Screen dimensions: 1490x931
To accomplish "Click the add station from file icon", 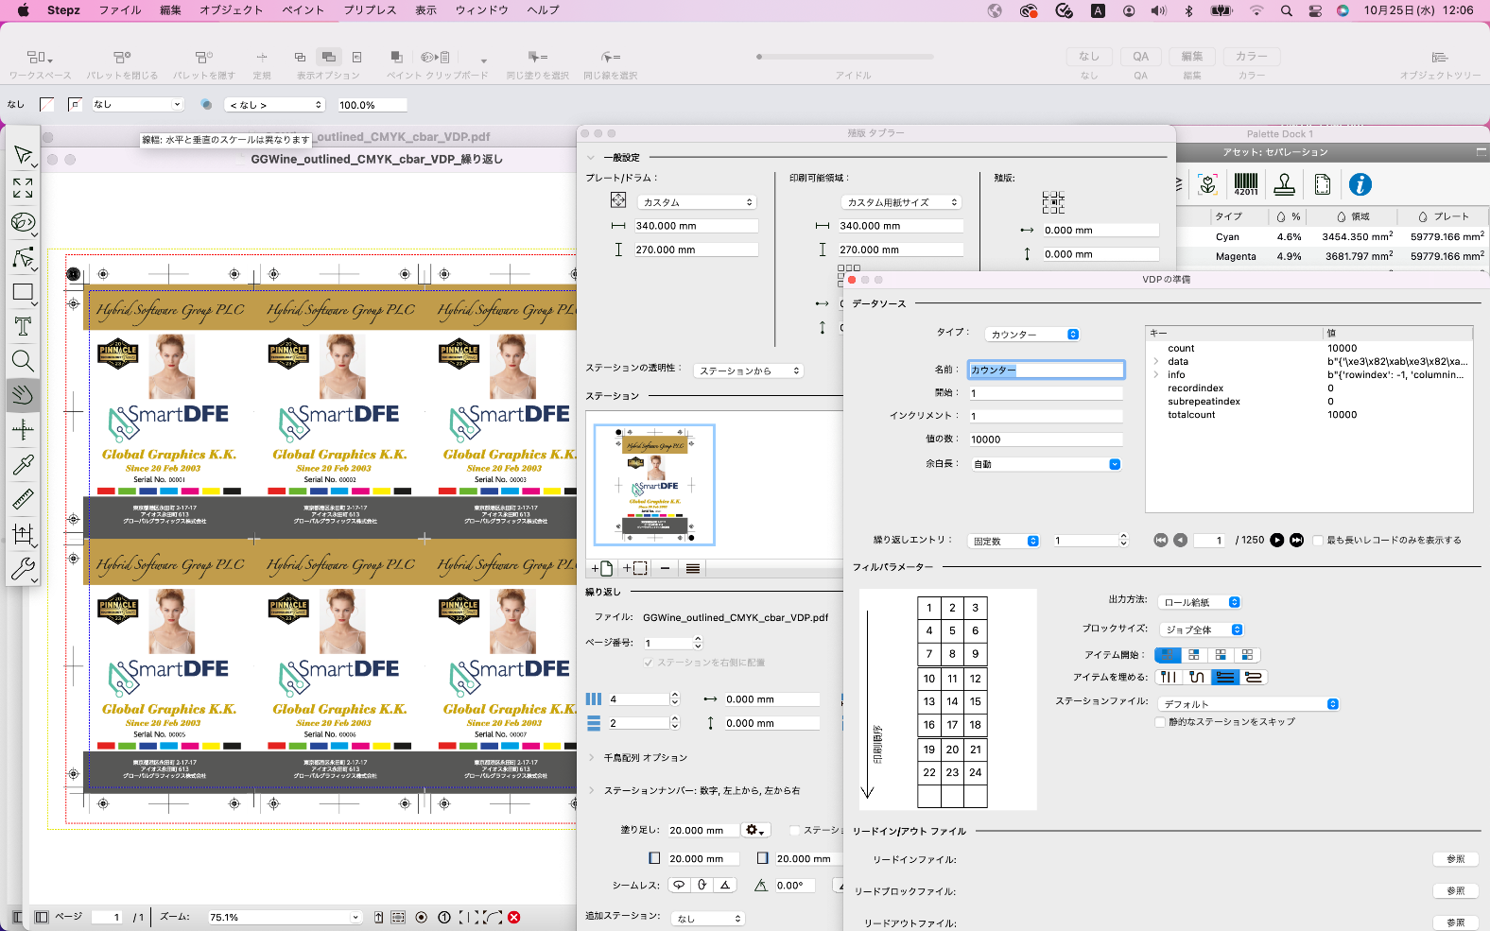I will (x=602, y=568).
